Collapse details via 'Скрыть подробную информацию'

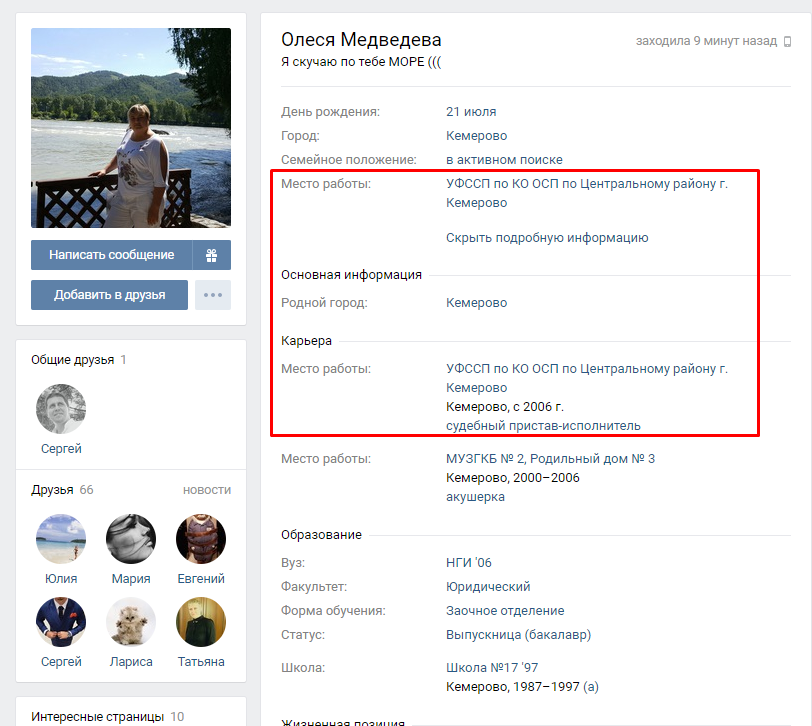click(547, 238)
